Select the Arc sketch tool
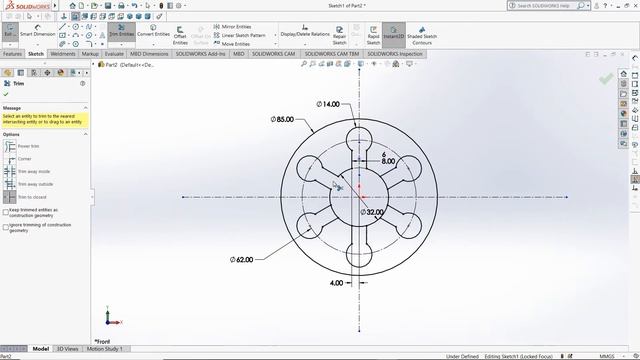This screenshot has height=360, width=640. pyautogui.click(x=76, y=36)
